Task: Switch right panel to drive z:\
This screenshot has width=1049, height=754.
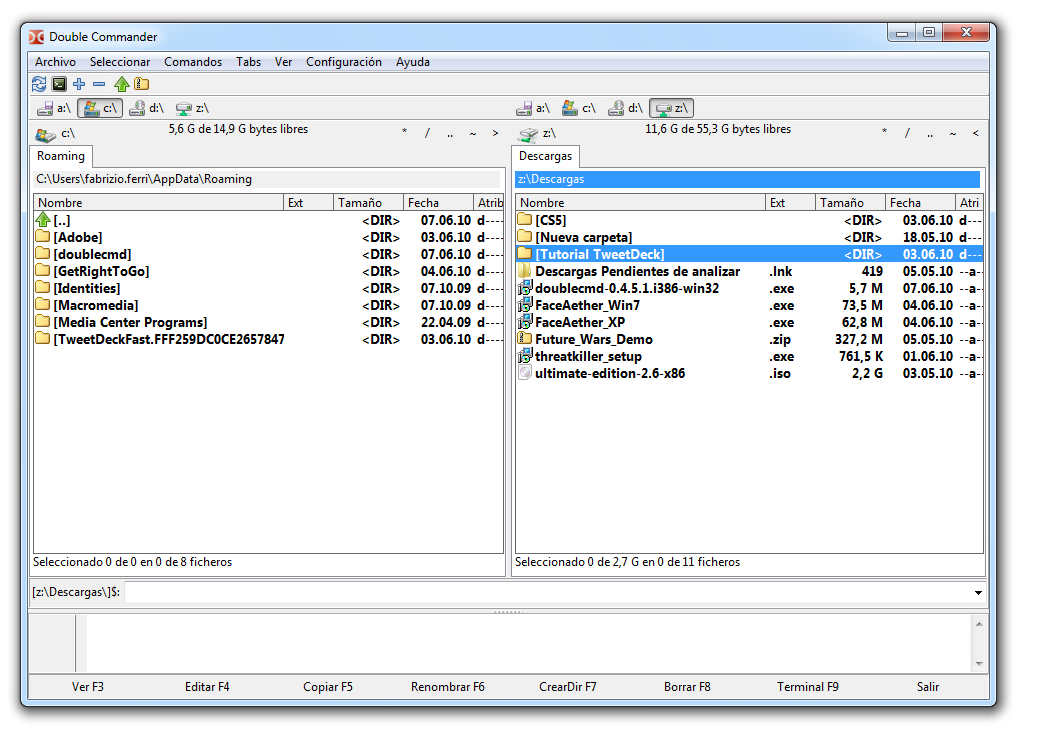Action: 672,108
